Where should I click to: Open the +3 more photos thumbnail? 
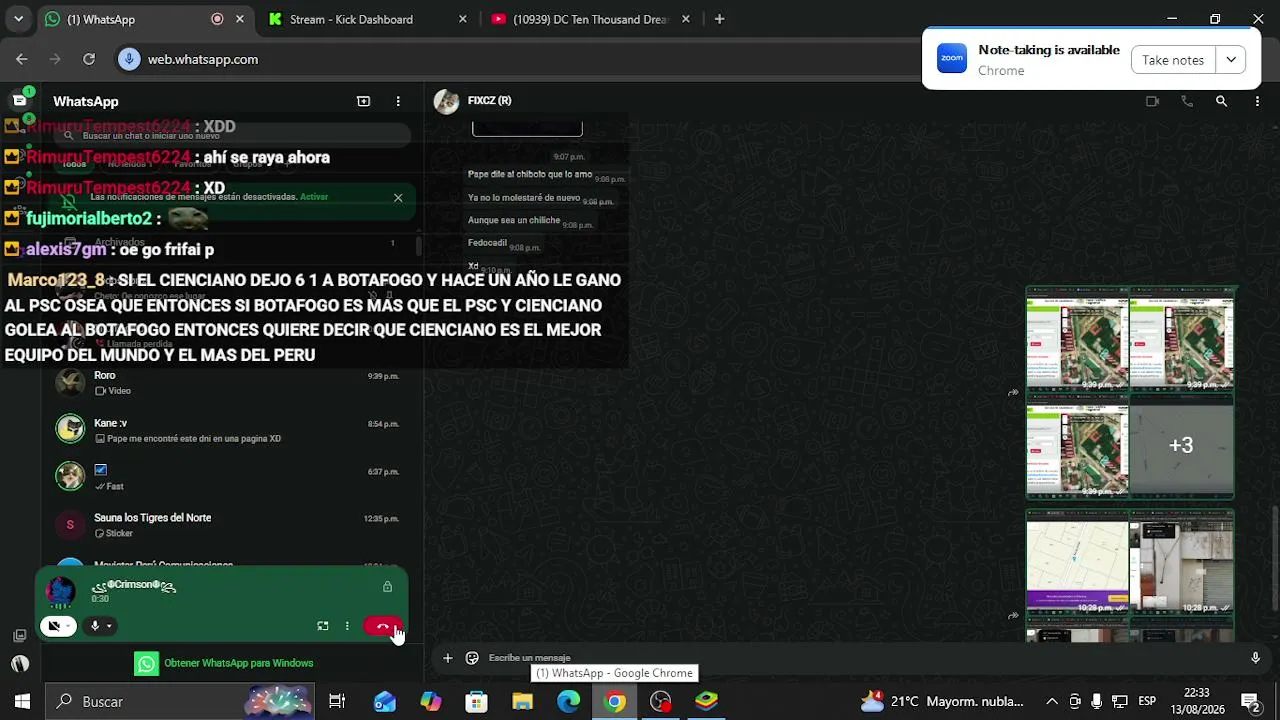[x=1181, y=445]
